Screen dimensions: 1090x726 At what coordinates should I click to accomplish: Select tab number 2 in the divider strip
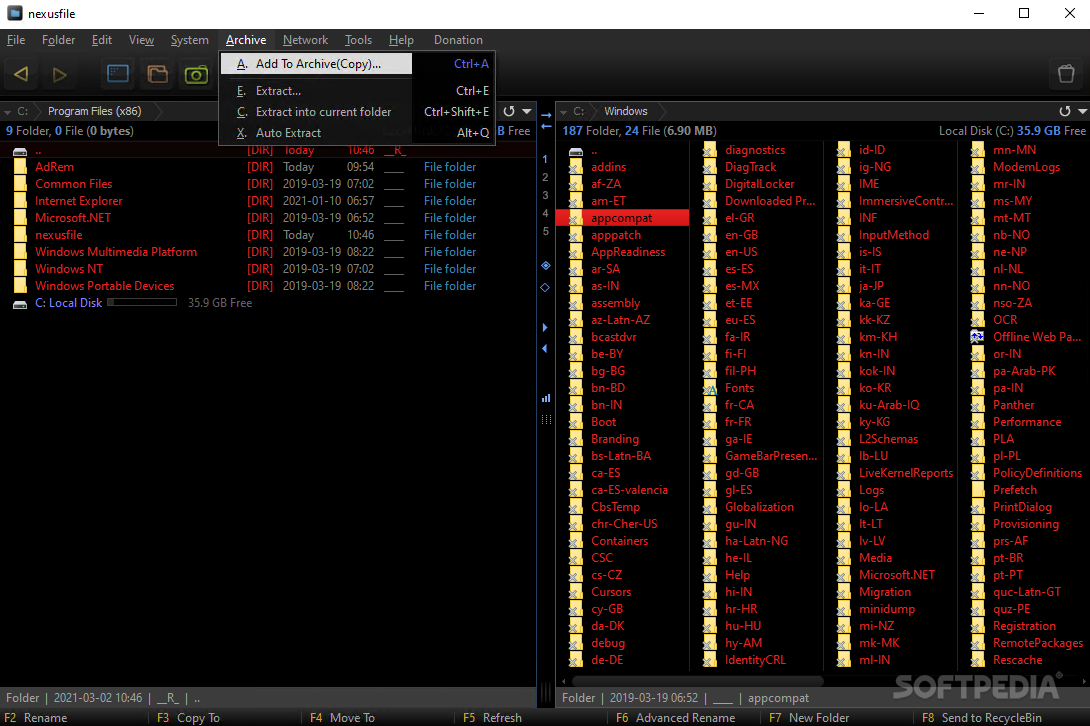click(545, 177)
